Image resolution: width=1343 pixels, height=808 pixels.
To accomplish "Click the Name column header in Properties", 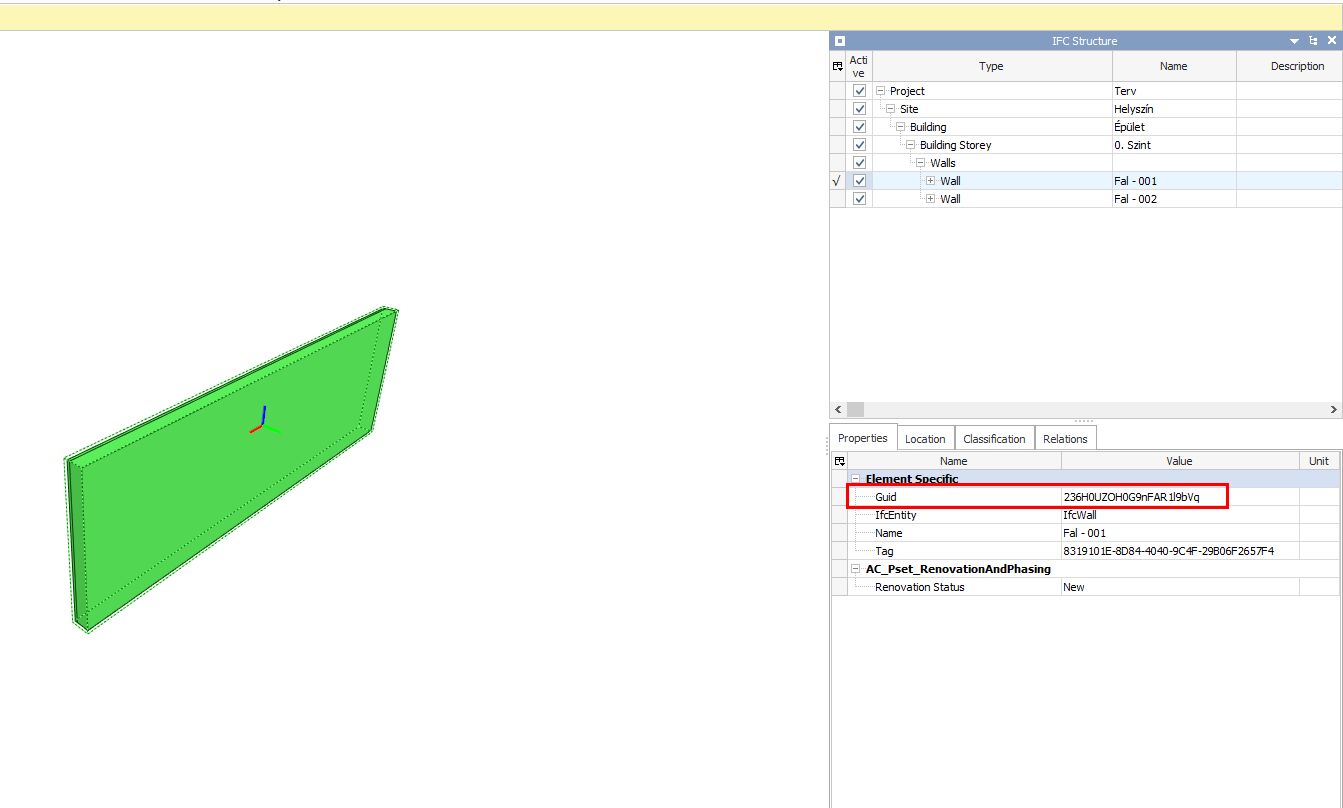I will (954, 461).
